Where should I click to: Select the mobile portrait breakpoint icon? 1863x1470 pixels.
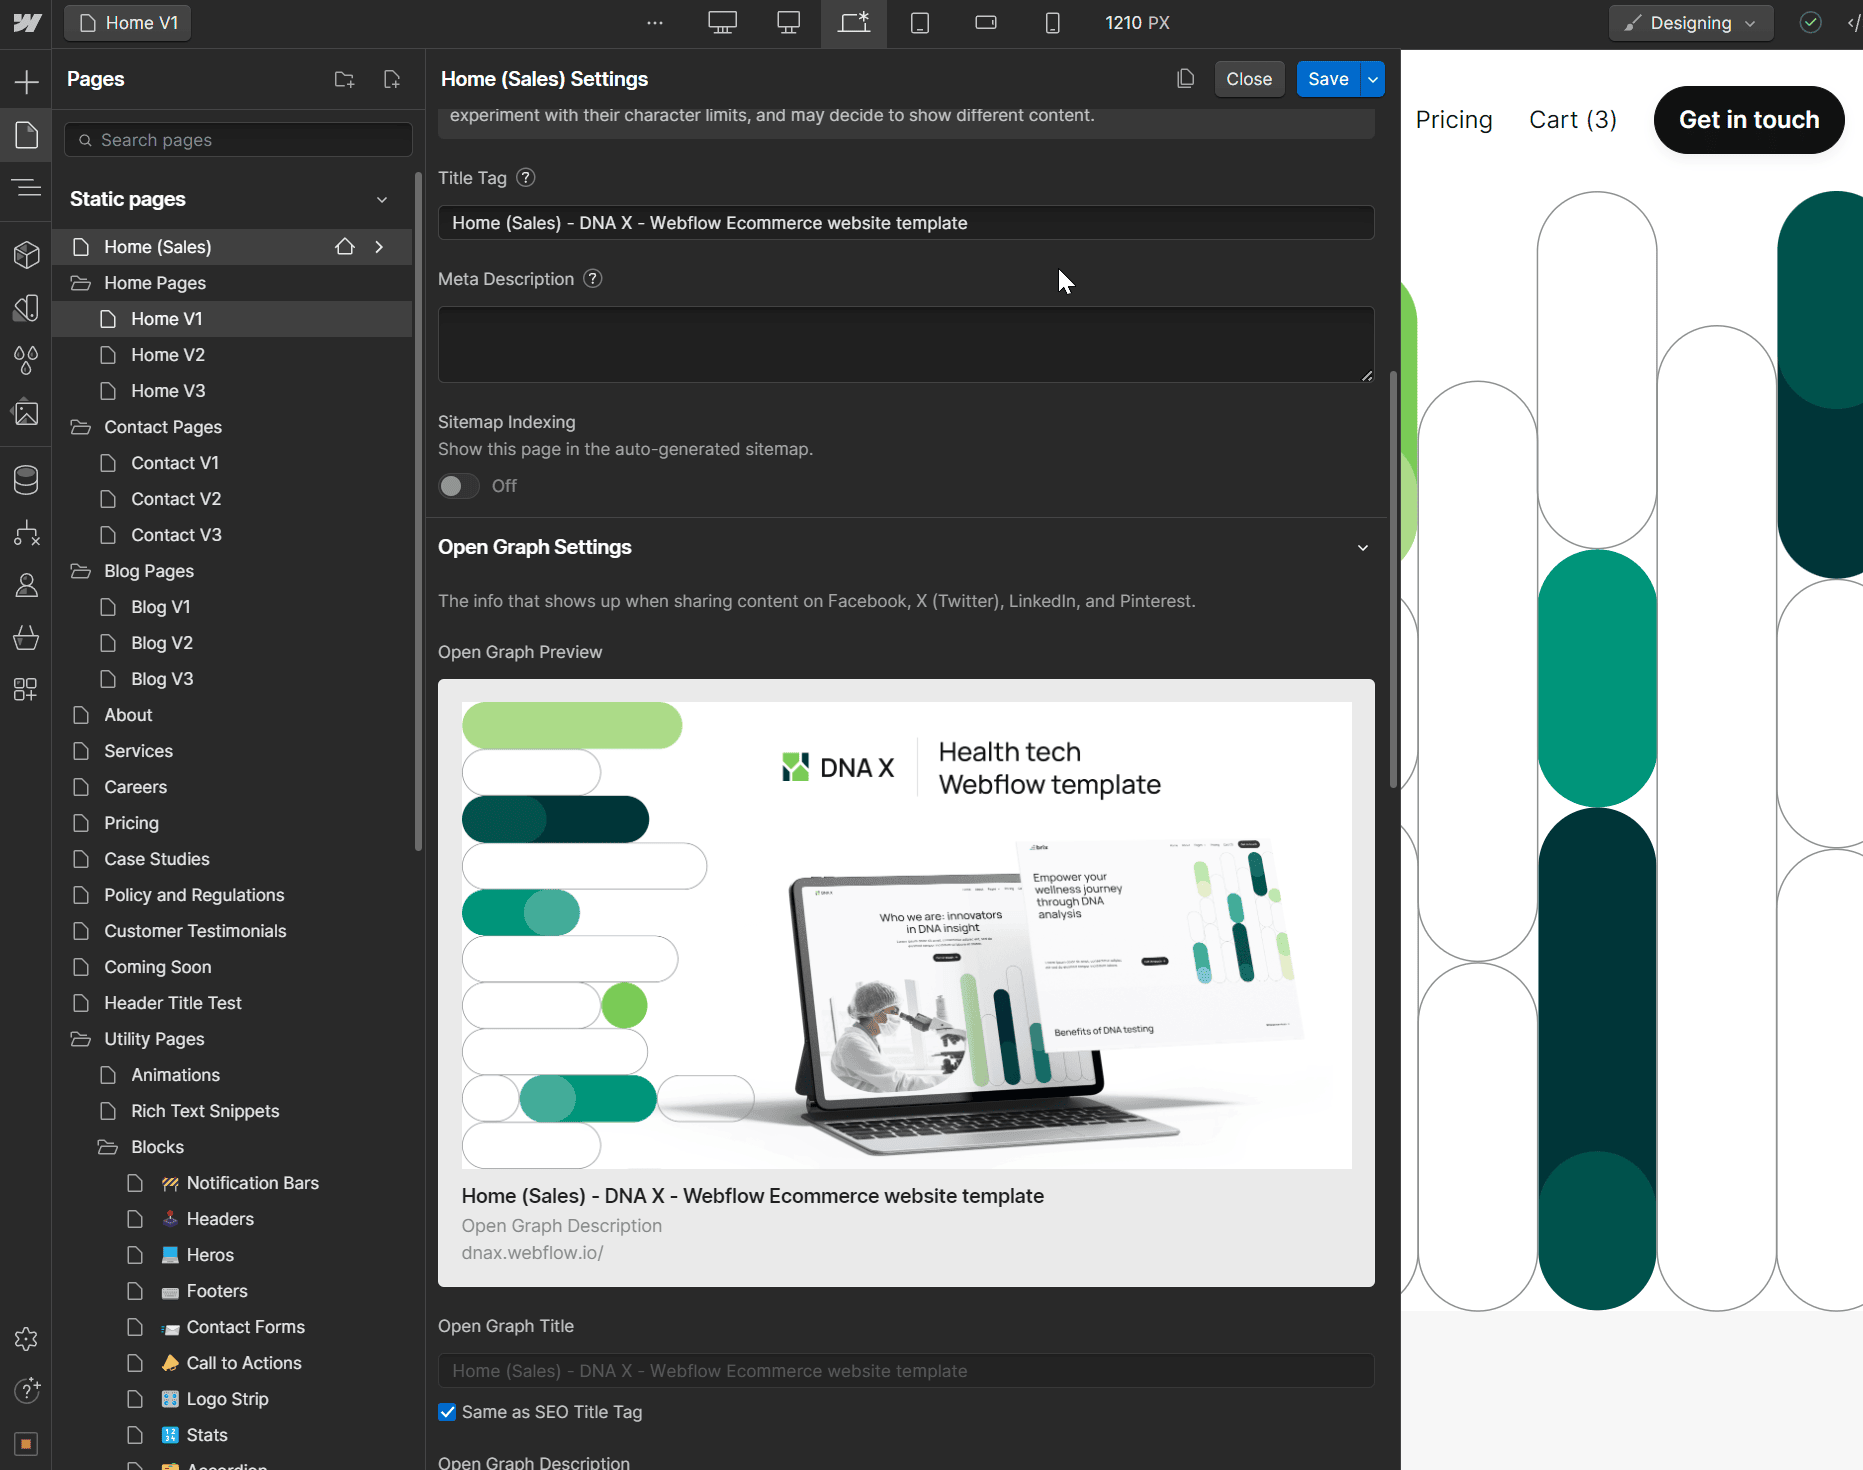(x=1052, y=23)
